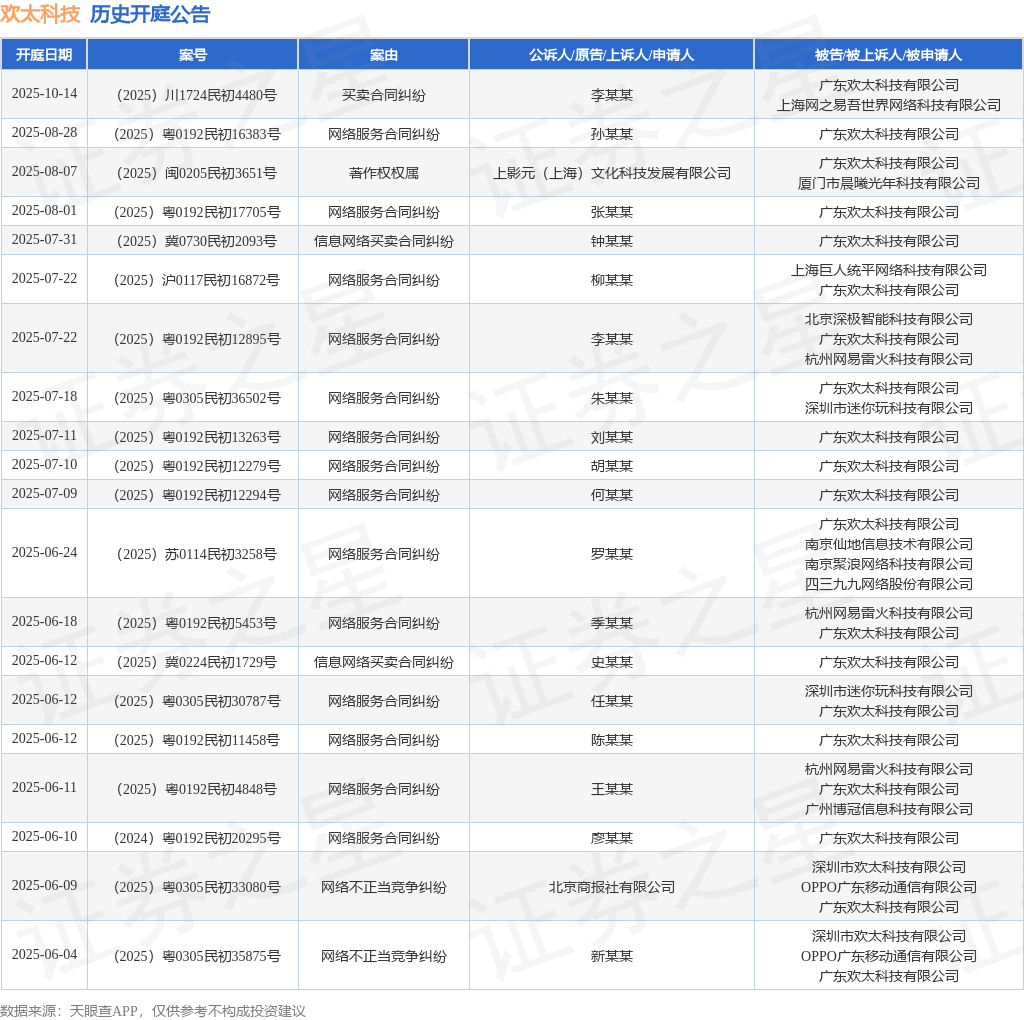The image size is (1024, 1020).
Task: Click plaintiff 廖某某
Action: [x=611, y=838]
